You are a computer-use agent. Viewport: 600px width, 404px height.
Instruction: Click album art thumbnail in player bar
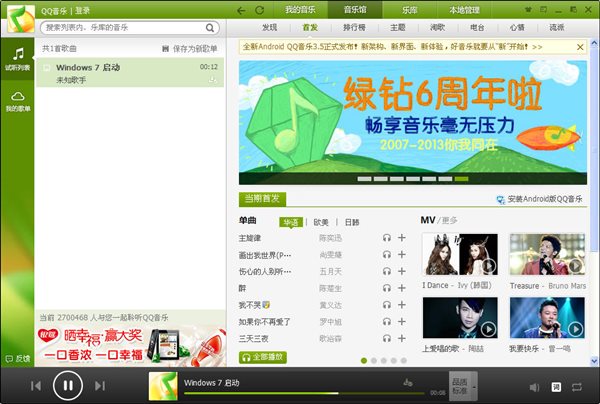[163, 386]
